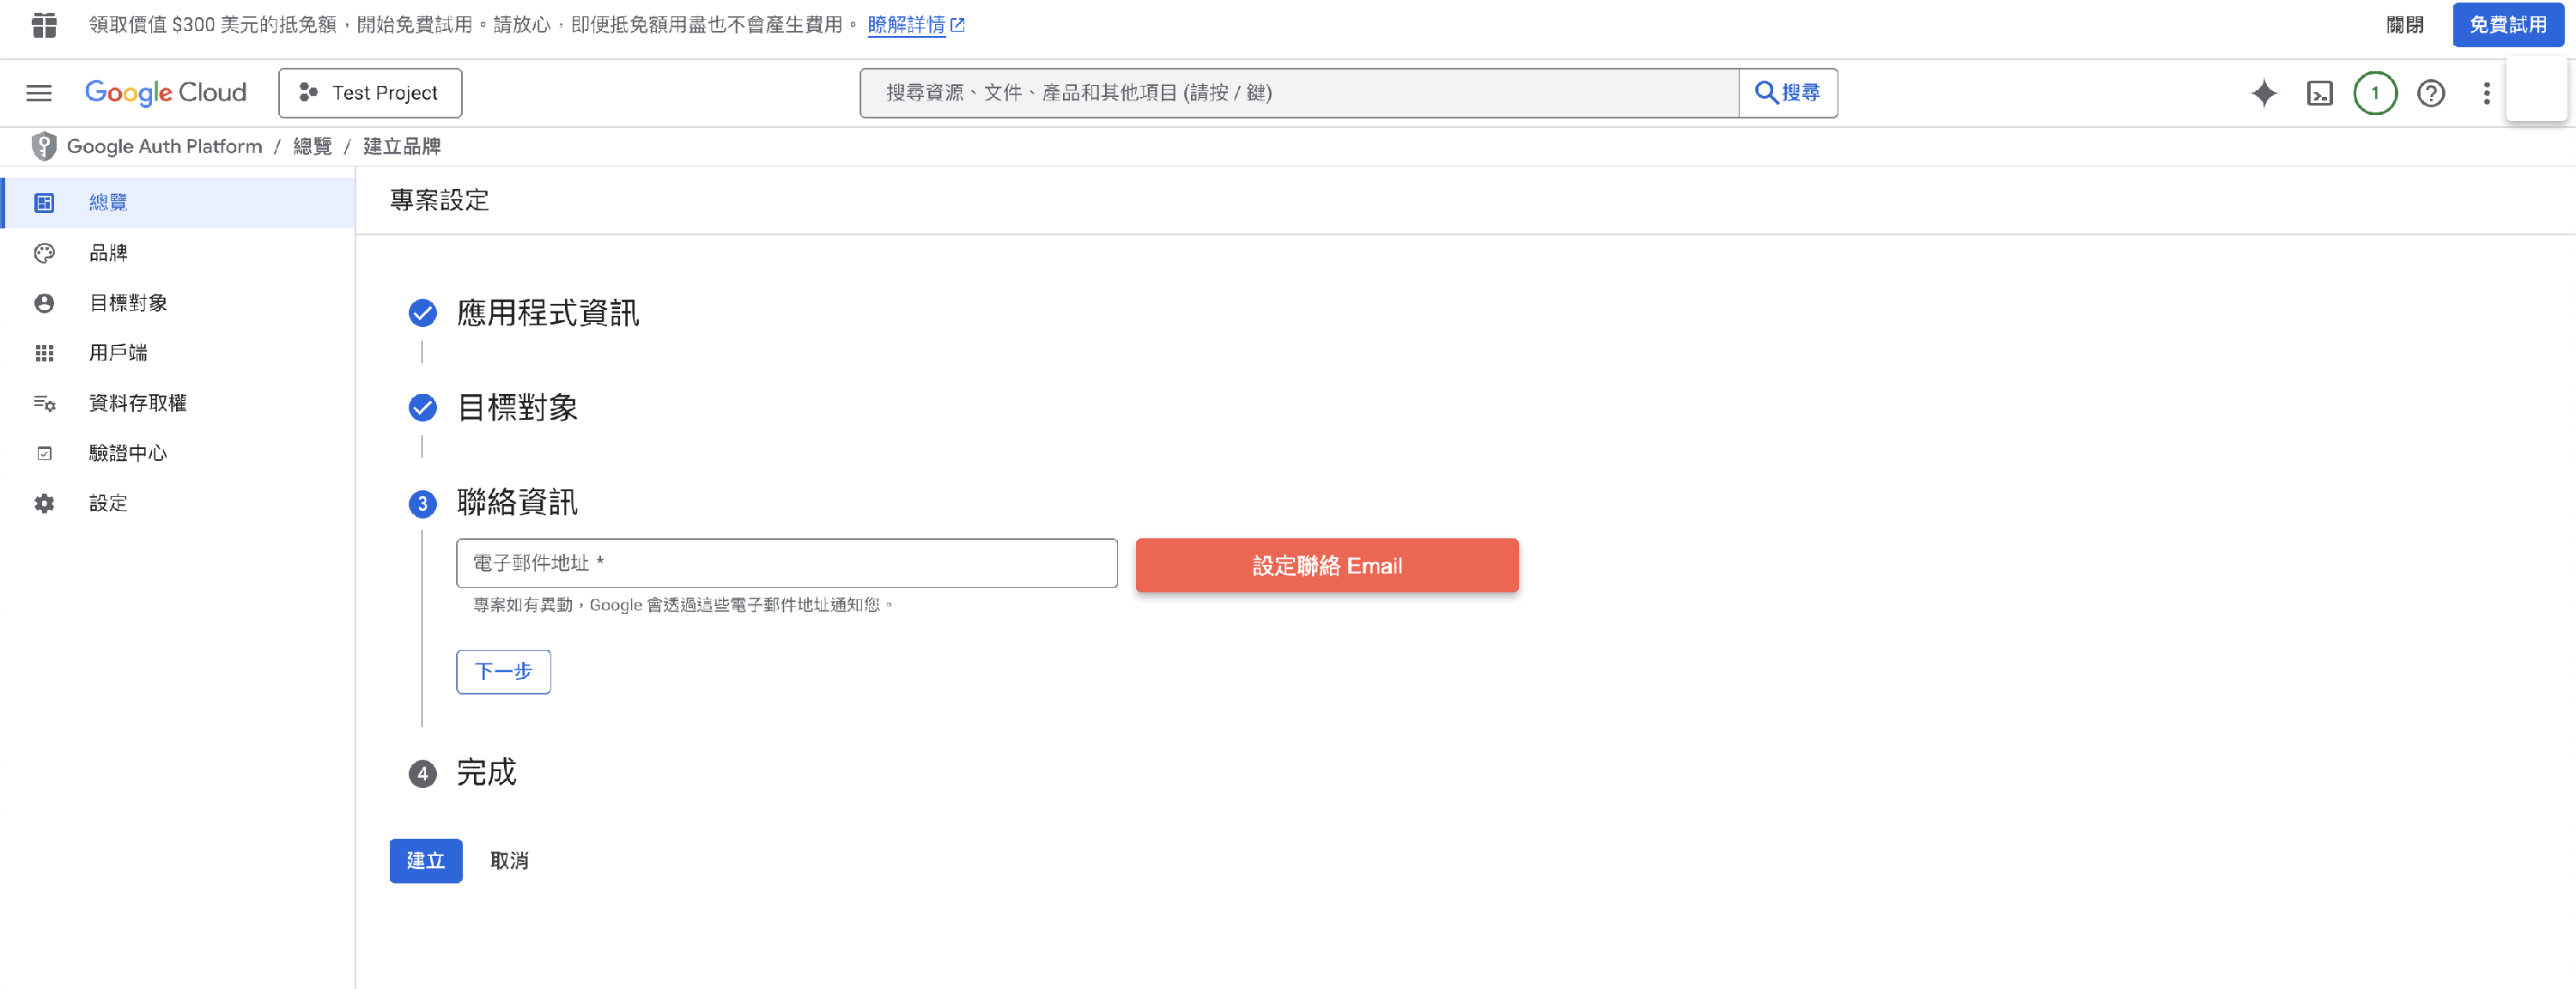Activate Cloud Shell terminal icon
The width and height of the screenshot is (2576, 989).
pos(2319,93)
